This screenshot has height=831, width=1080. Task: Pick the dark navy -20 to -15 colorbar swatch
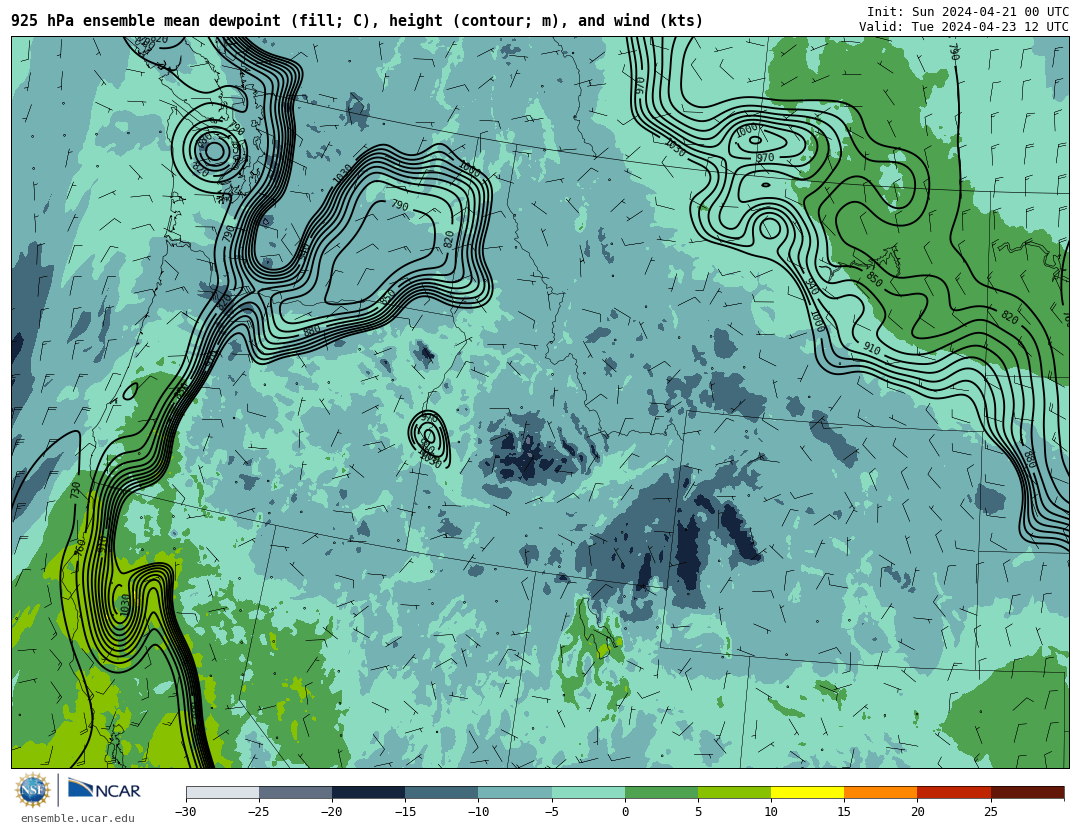coord(368,792)
